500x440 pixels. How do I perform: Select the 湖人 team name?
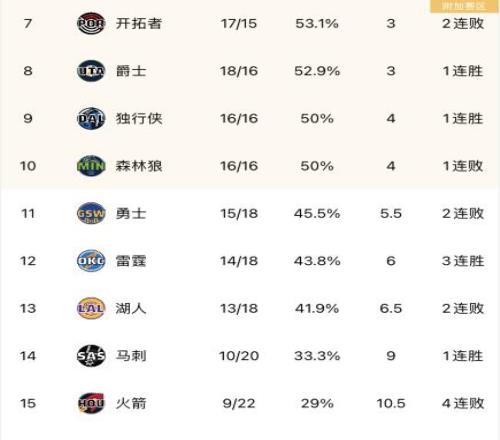click(x=131, y=308)
